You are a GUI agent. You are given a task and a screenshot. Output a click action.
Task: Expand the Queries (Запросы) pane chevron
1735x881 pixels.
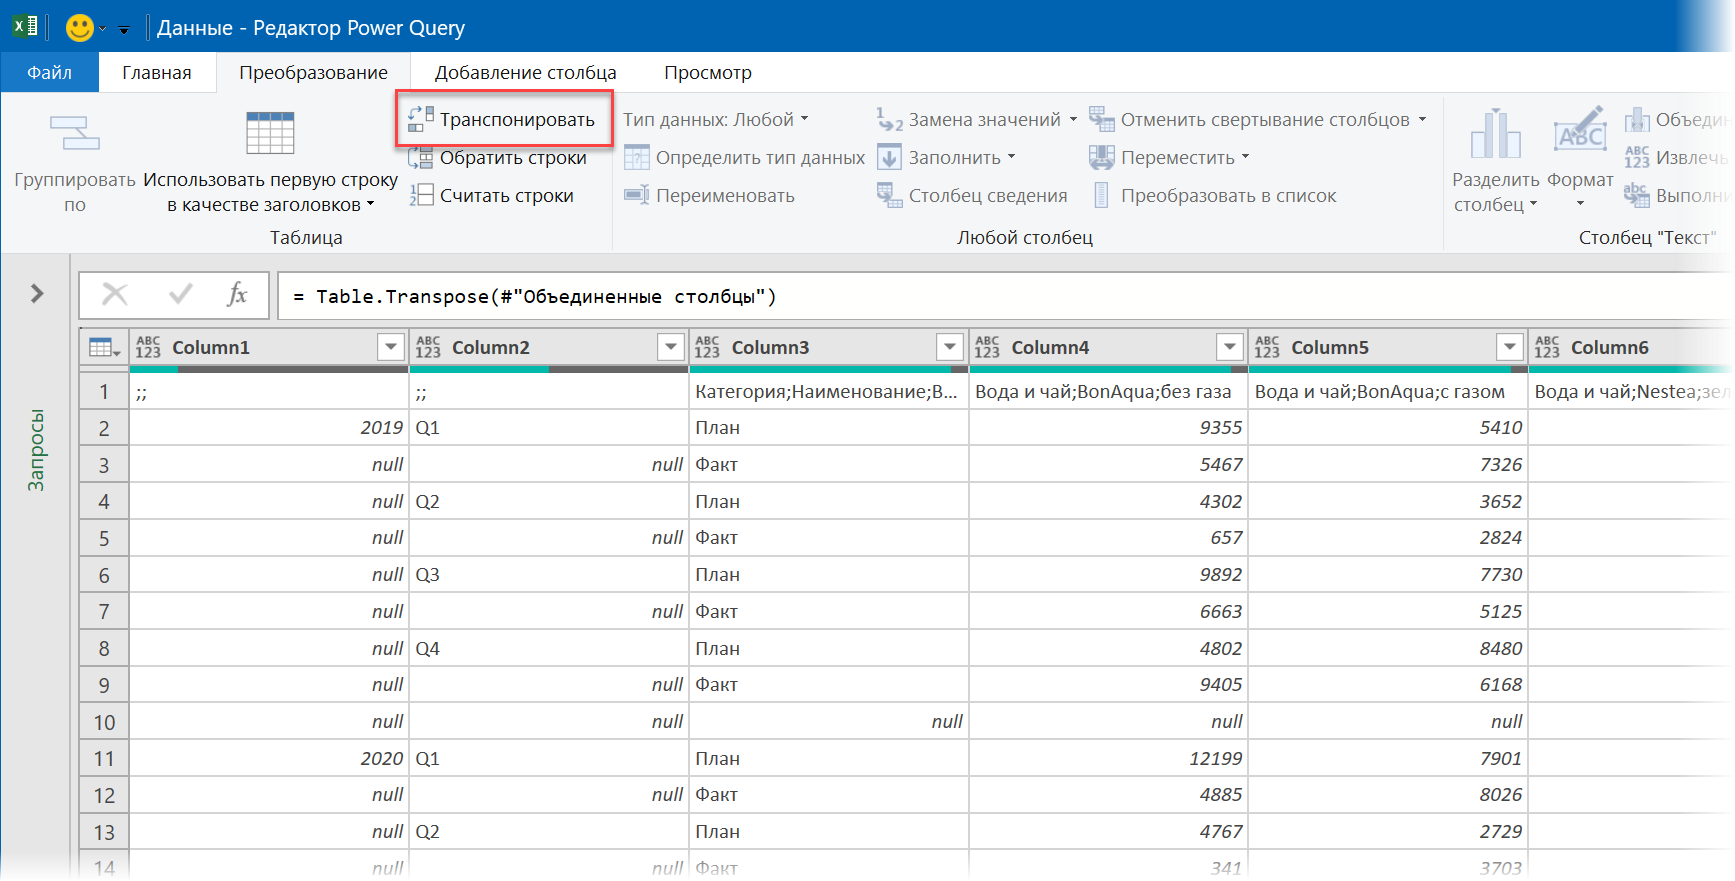pyautogui.click(x=37, y=293)
